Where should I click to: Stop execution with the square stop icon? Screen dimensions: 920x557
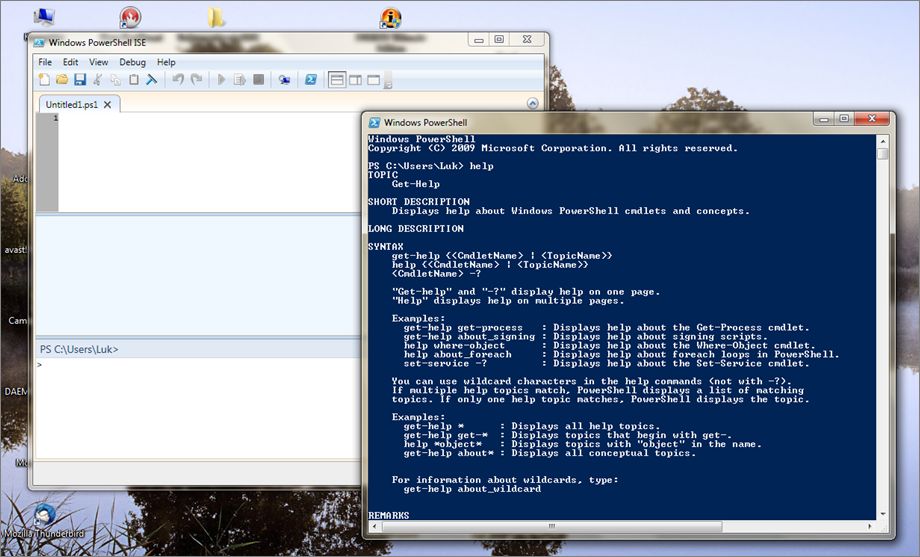pos(258,79)
